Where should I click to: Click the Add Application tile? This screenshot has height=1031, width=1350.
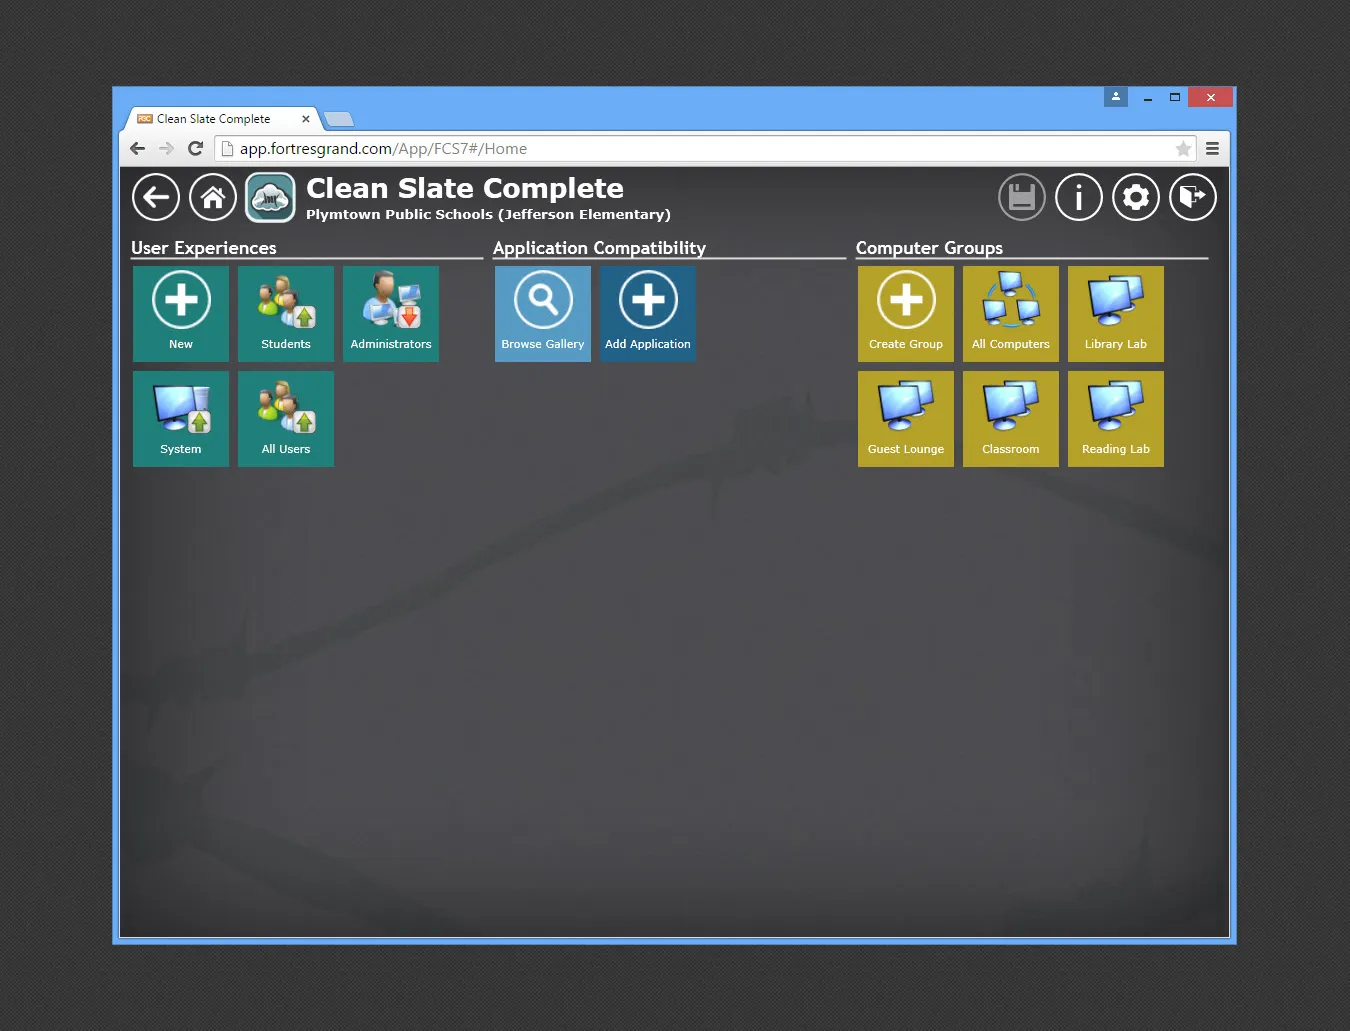[648, 314]
